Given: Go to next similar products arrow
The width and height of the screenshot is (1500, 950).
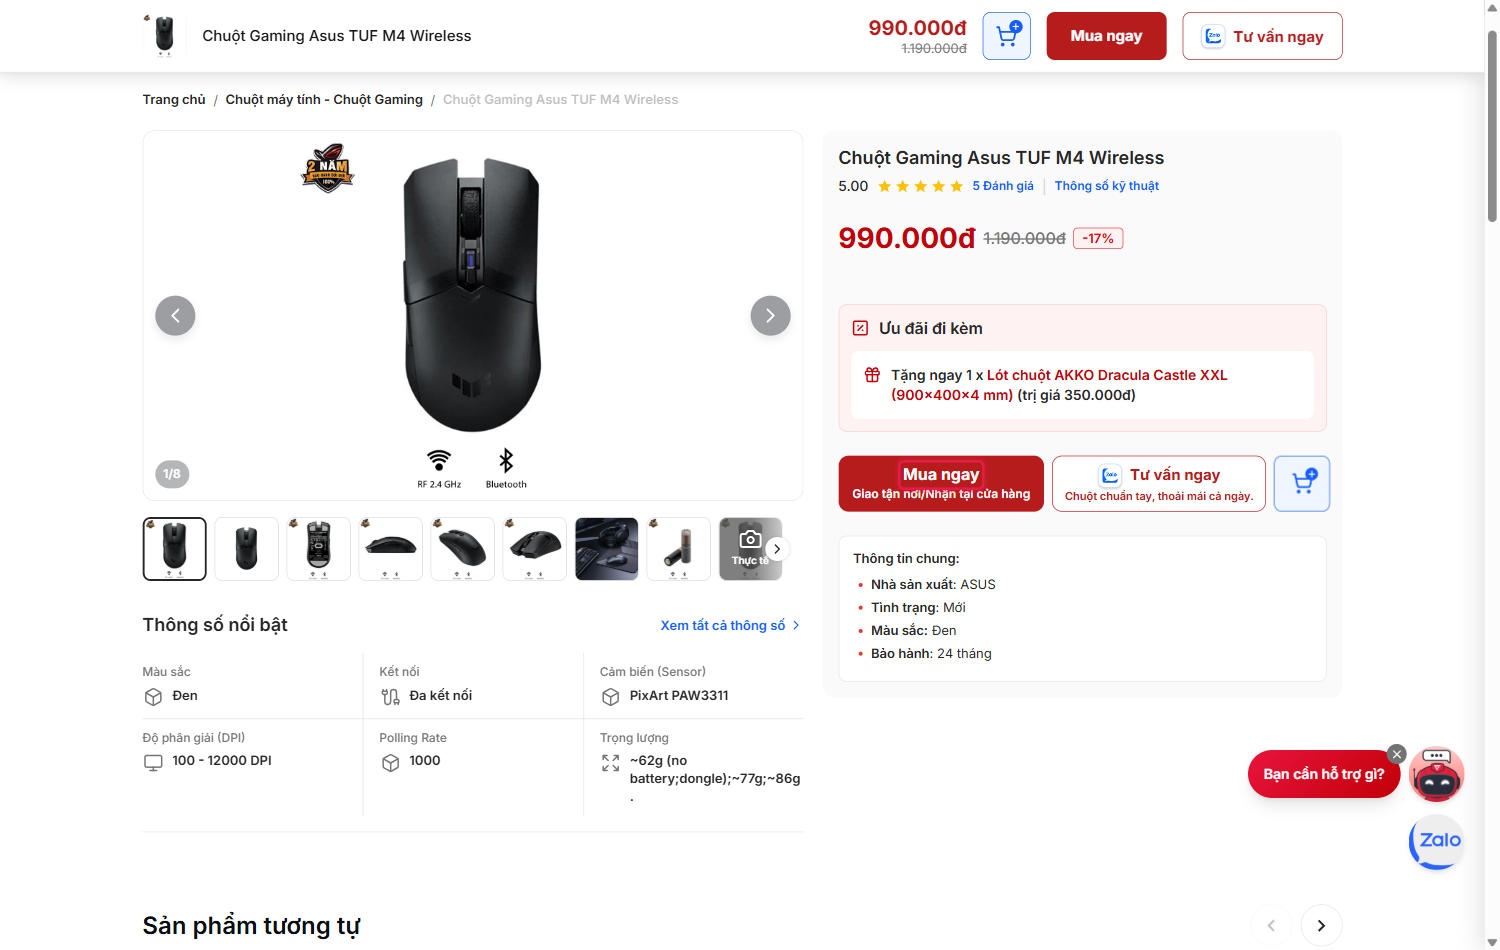Looking at the screenshot, I should point(1321,925).
